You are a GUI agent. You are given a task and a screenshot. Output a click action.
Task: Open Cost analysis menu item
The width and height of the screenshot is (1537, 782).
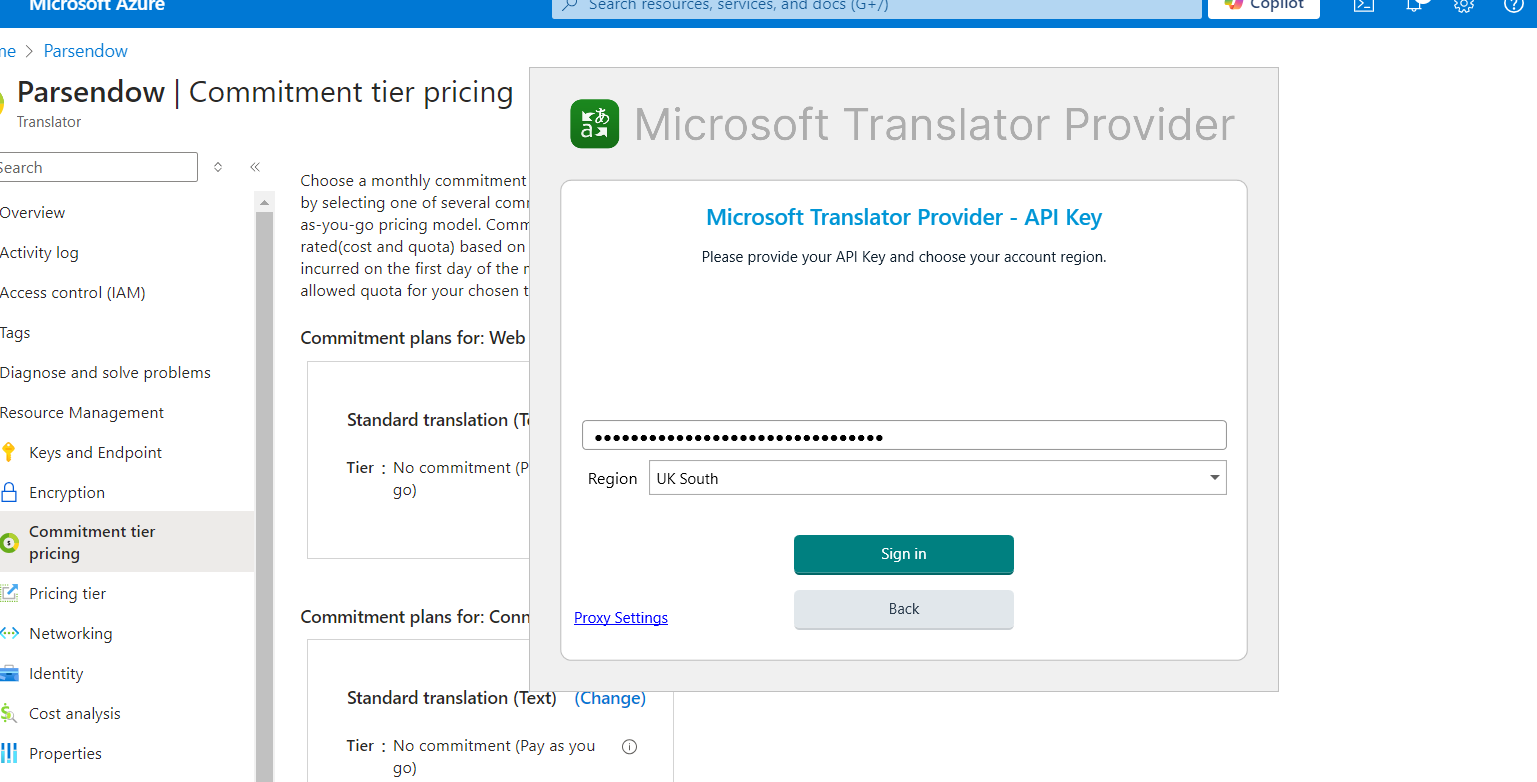click(x=75, y=713)
